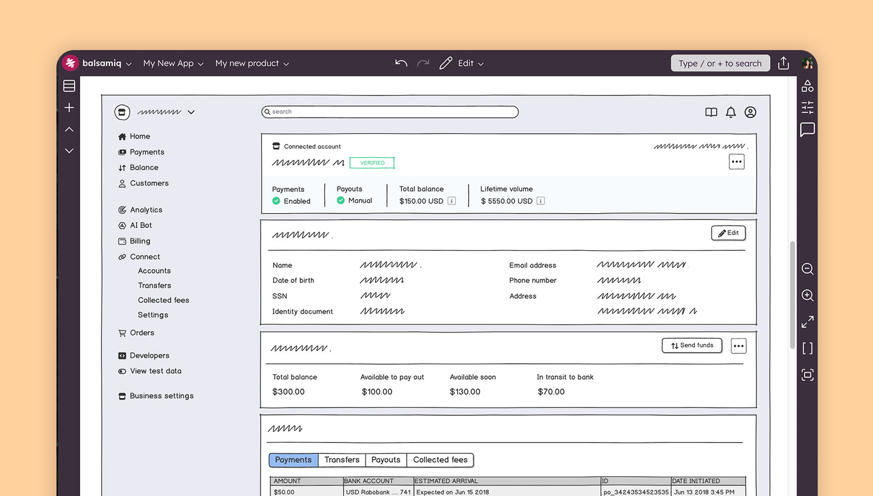Click the zoom in magnifier icon

tap(807, 296)
